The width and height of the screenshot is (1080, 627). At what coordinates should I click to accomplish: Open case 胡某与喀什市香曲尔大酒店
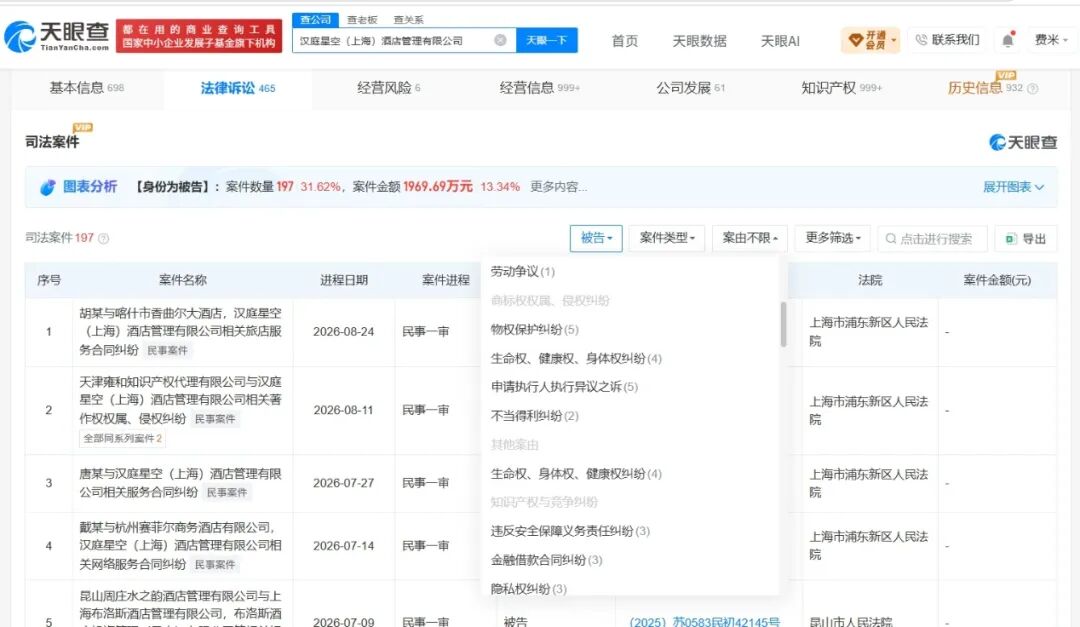tap(180, 331)
